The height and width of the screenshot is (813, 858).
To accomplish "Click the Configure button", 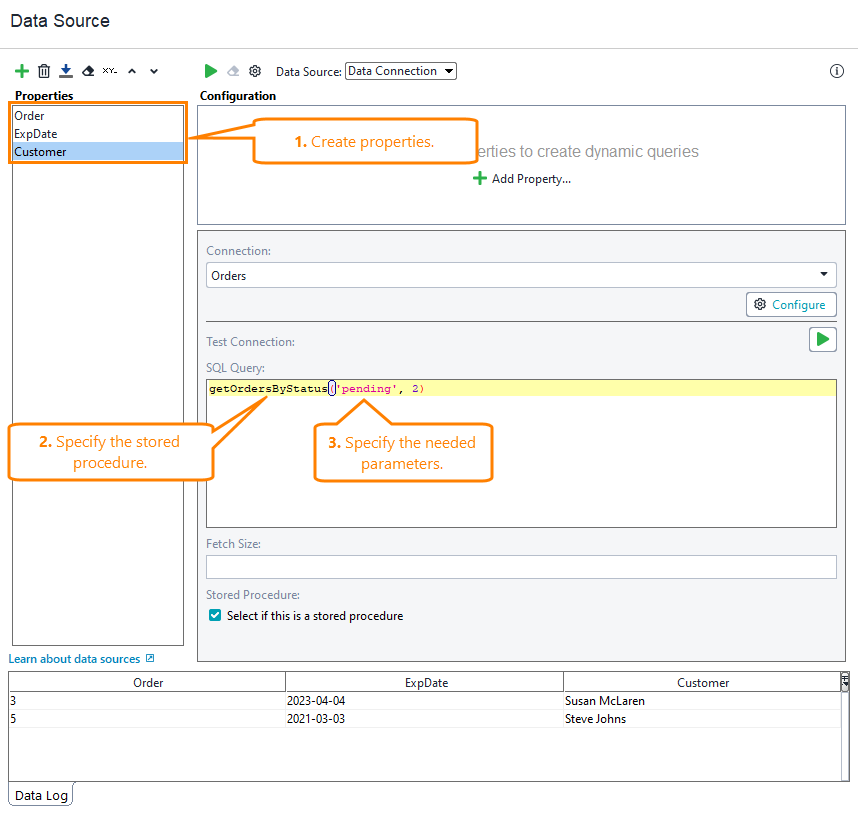I will 791,304.
